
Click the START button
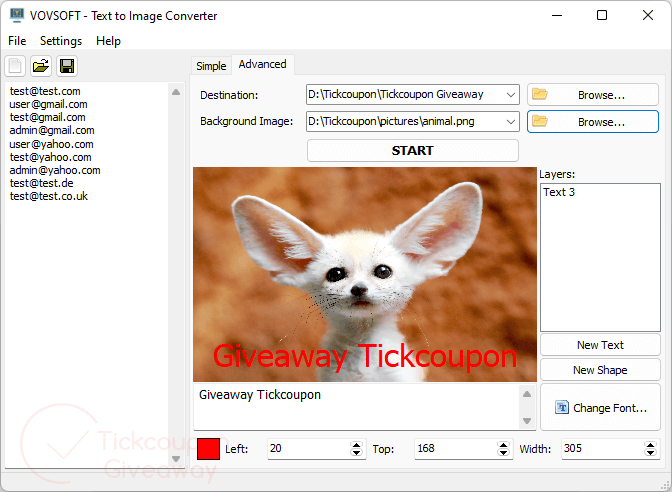(x=413, y=150)
